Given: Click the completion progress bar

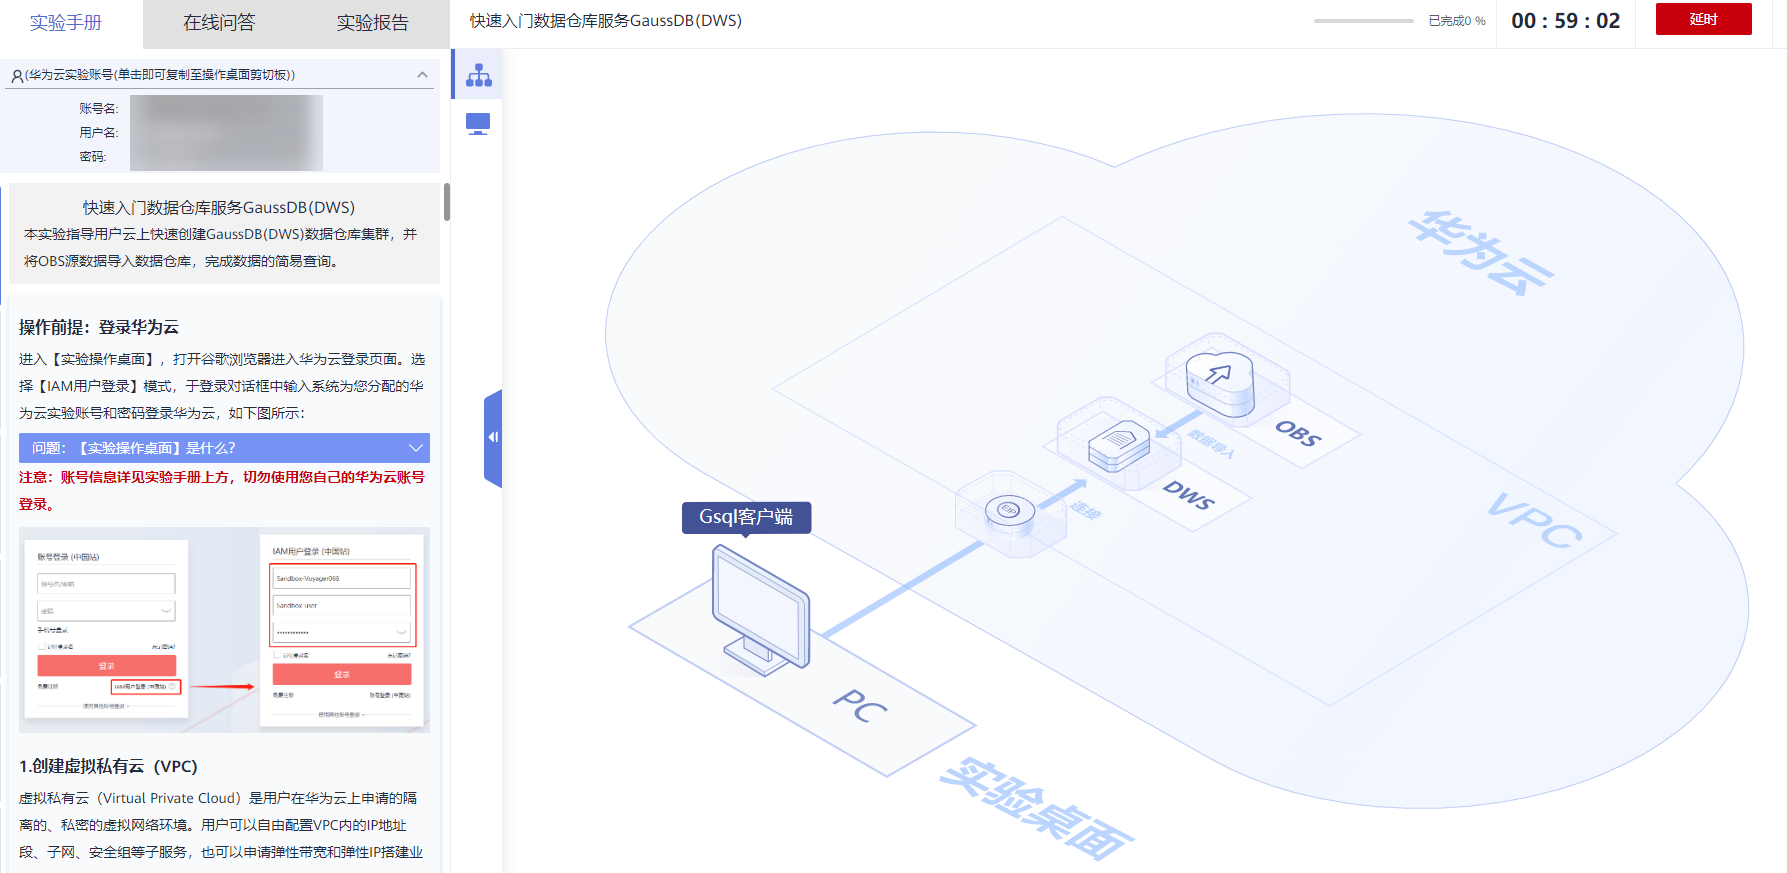Looking at the screenshot, I should click(x=1364, y=21).
